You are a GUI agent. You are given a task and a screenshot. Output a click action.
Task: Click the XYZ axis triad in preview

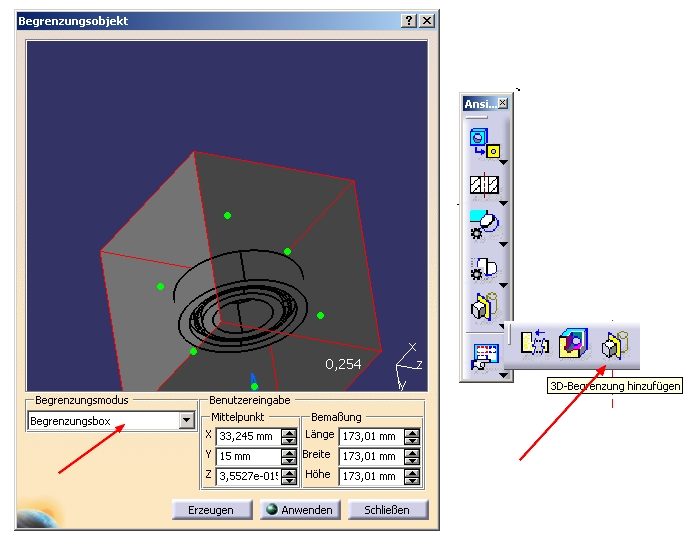(x=408, y=366)
